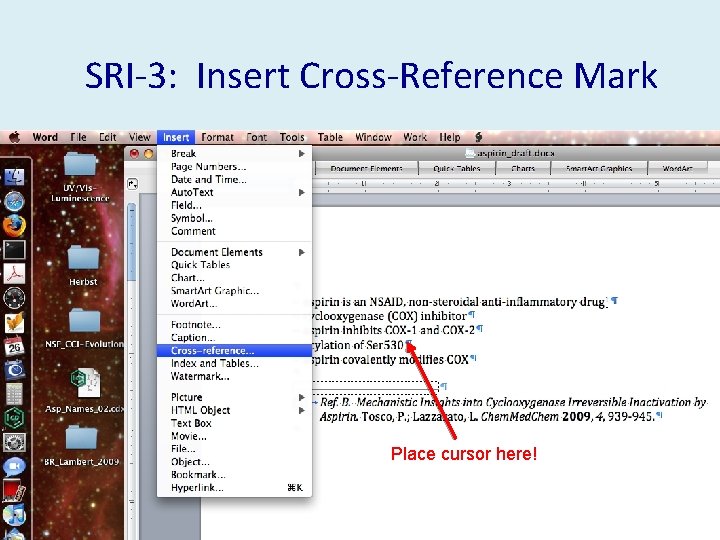Open the Dashboard gauge dock icon

point(14,298)
